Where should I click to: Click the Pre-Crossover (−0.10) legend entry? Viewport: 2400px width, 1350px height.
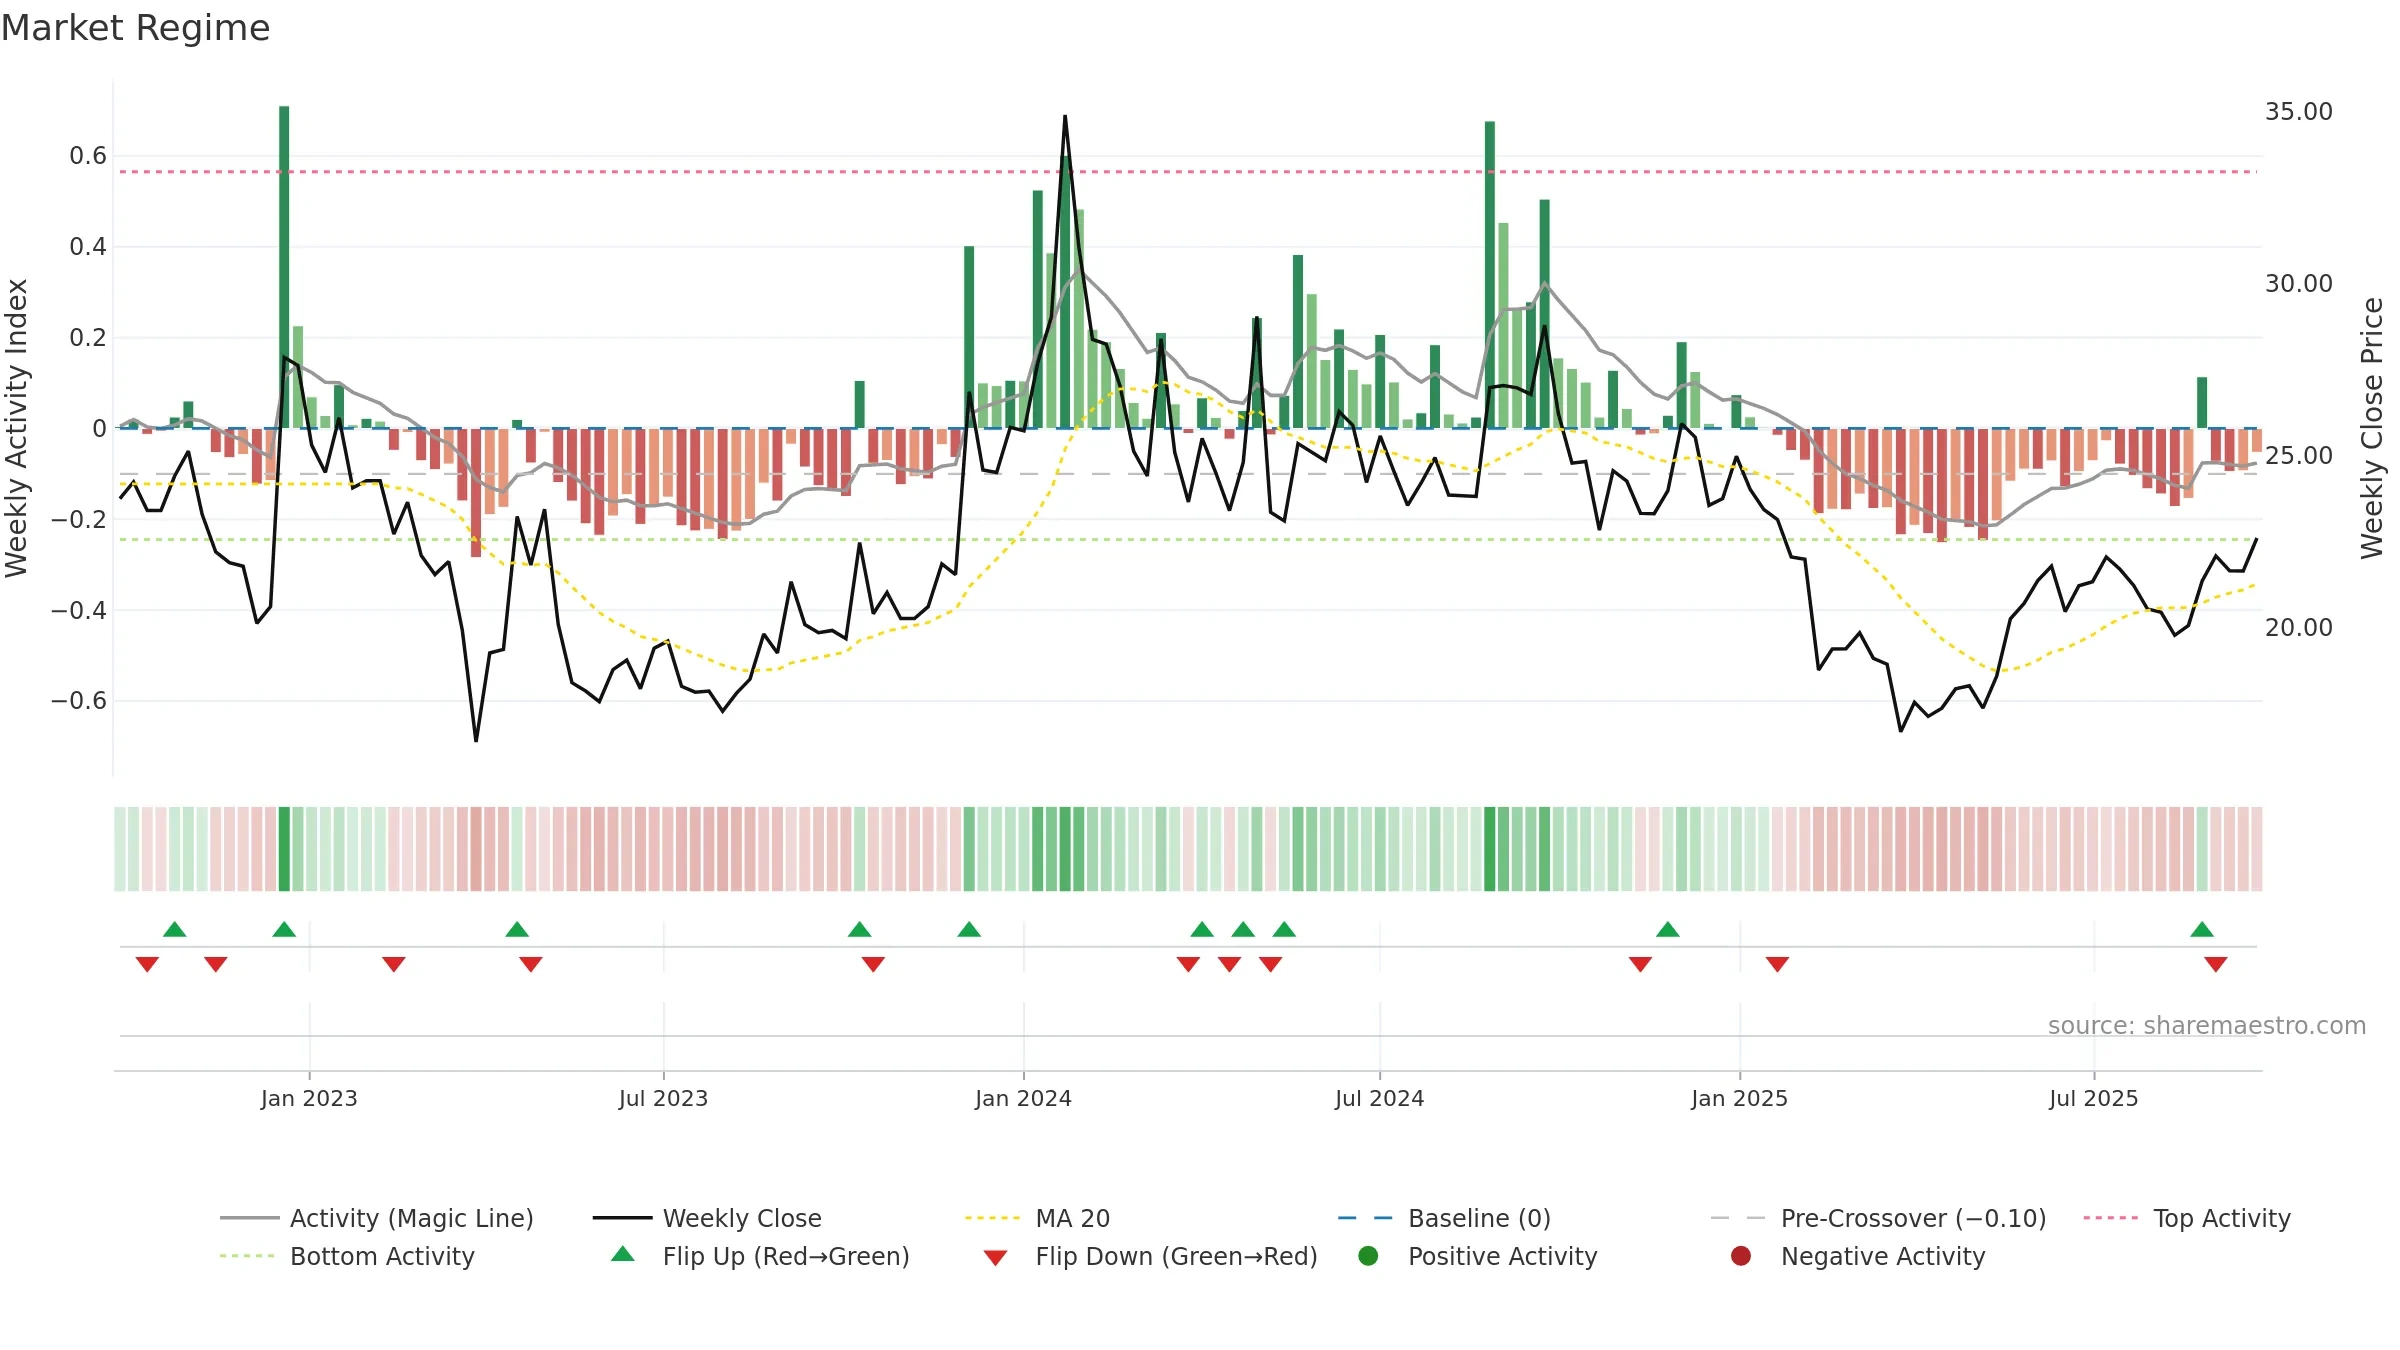click(1879, 1218)
